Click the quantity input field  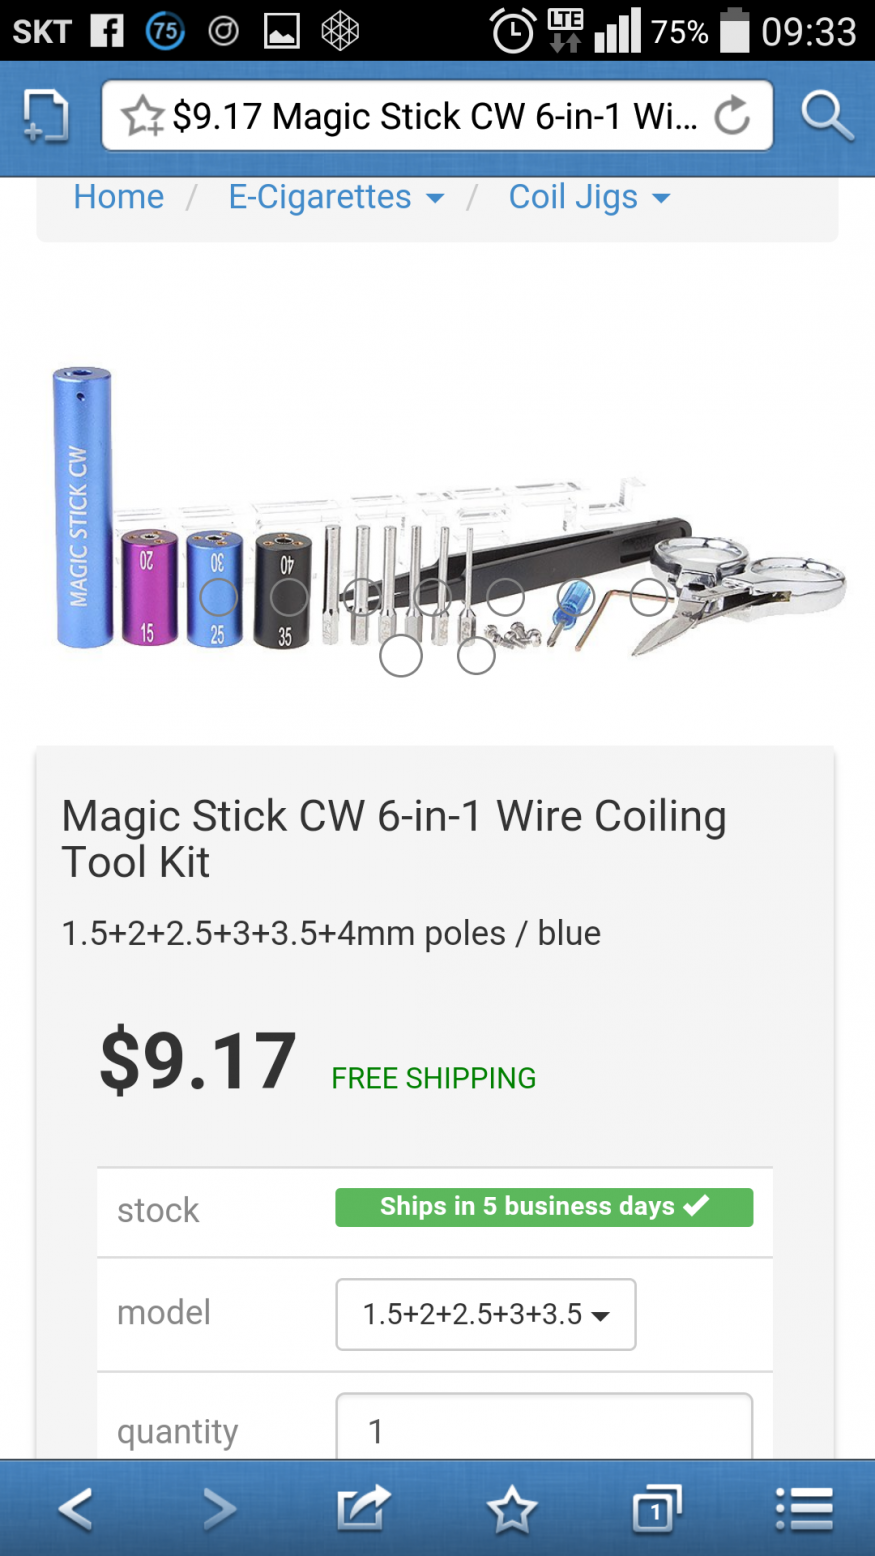[x=544, y=1428]
